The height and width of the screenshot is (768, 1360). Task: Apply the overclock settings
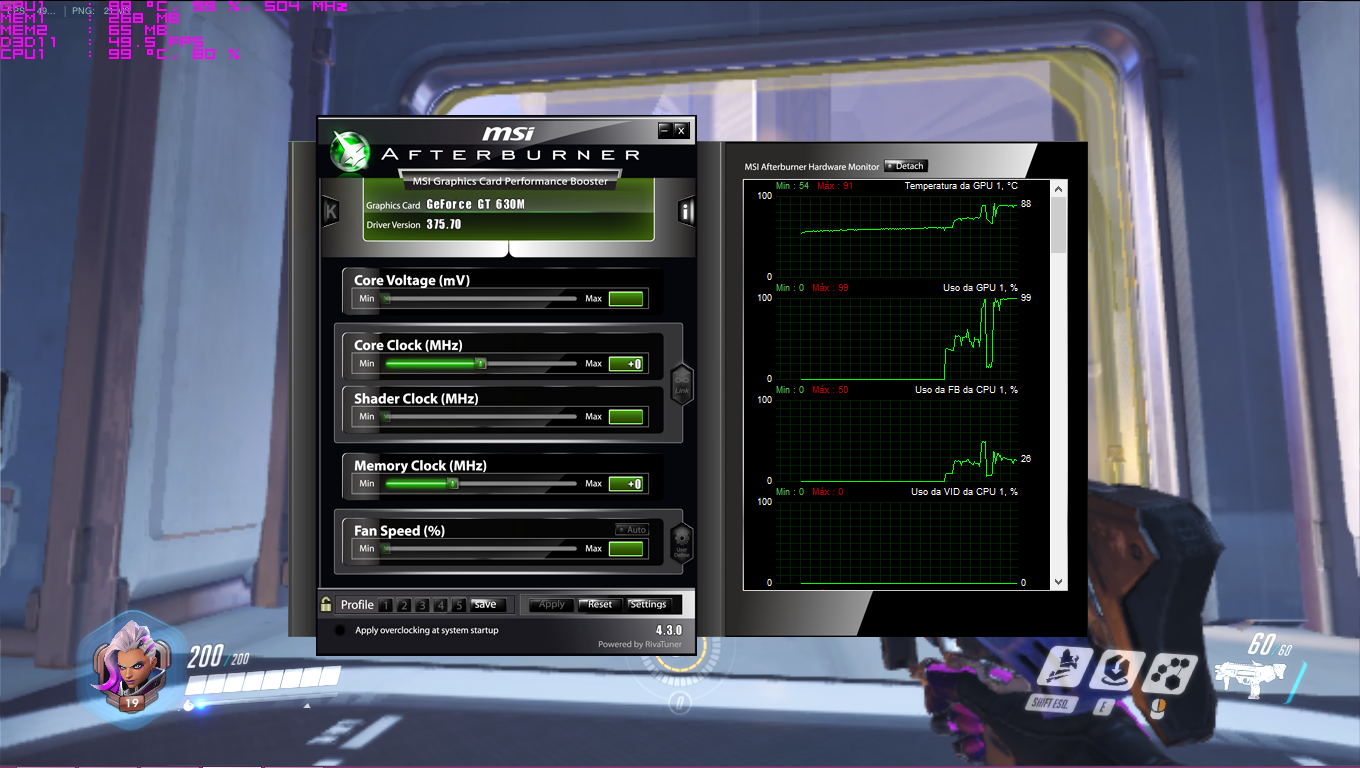tap(552, 604)
